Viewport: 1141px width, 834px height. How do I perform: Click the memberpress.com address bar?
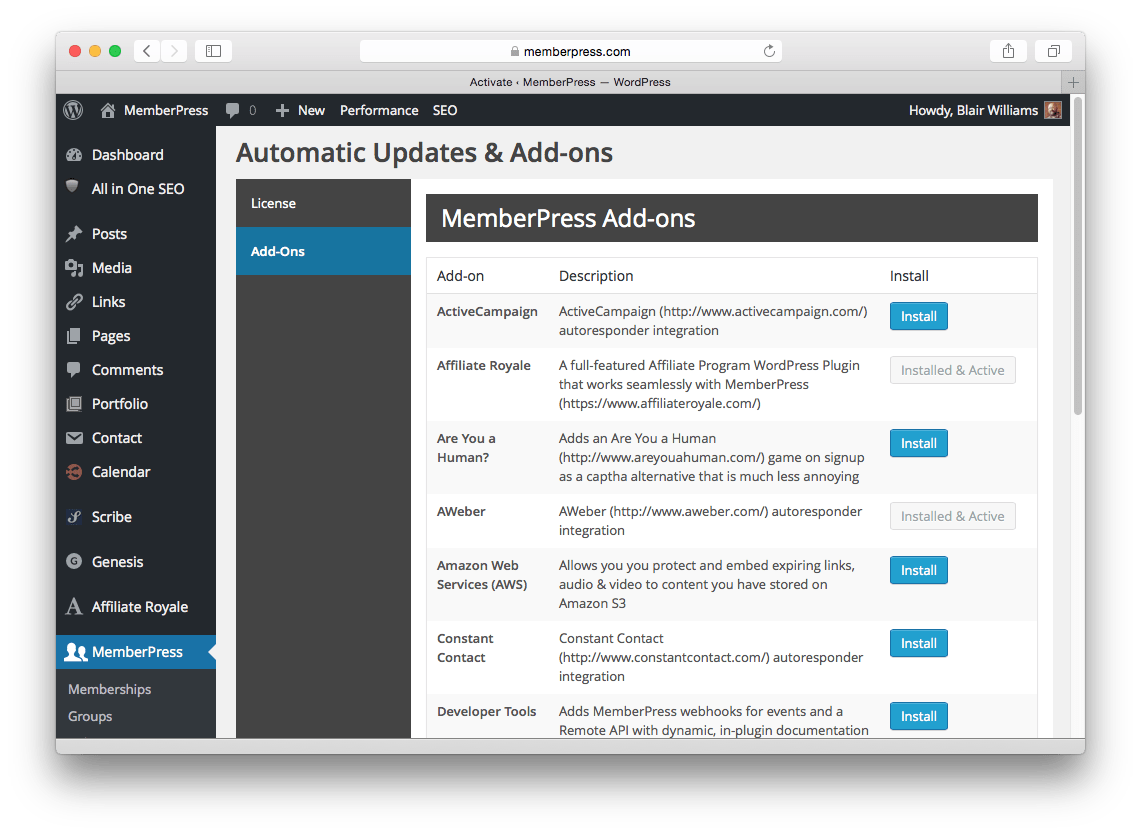(x=570, y=51)
